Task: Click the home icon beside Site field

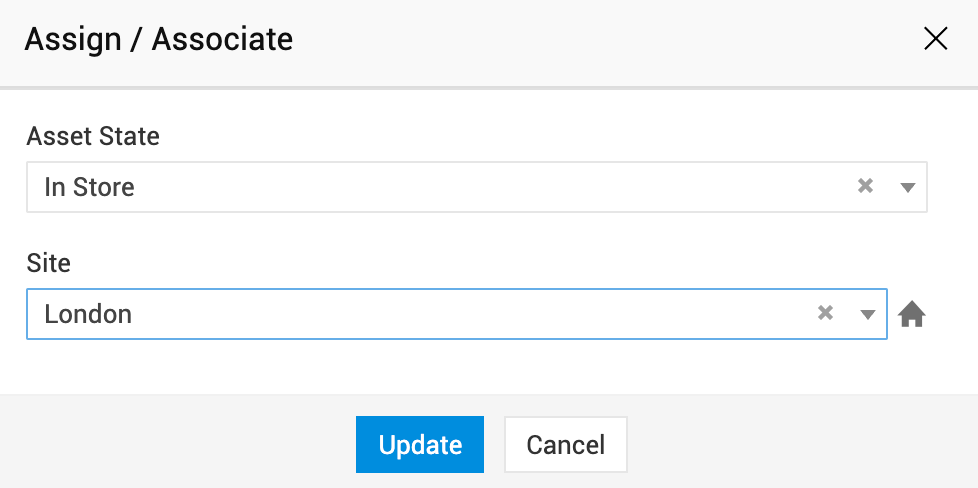Action: [x=912, y=315]
